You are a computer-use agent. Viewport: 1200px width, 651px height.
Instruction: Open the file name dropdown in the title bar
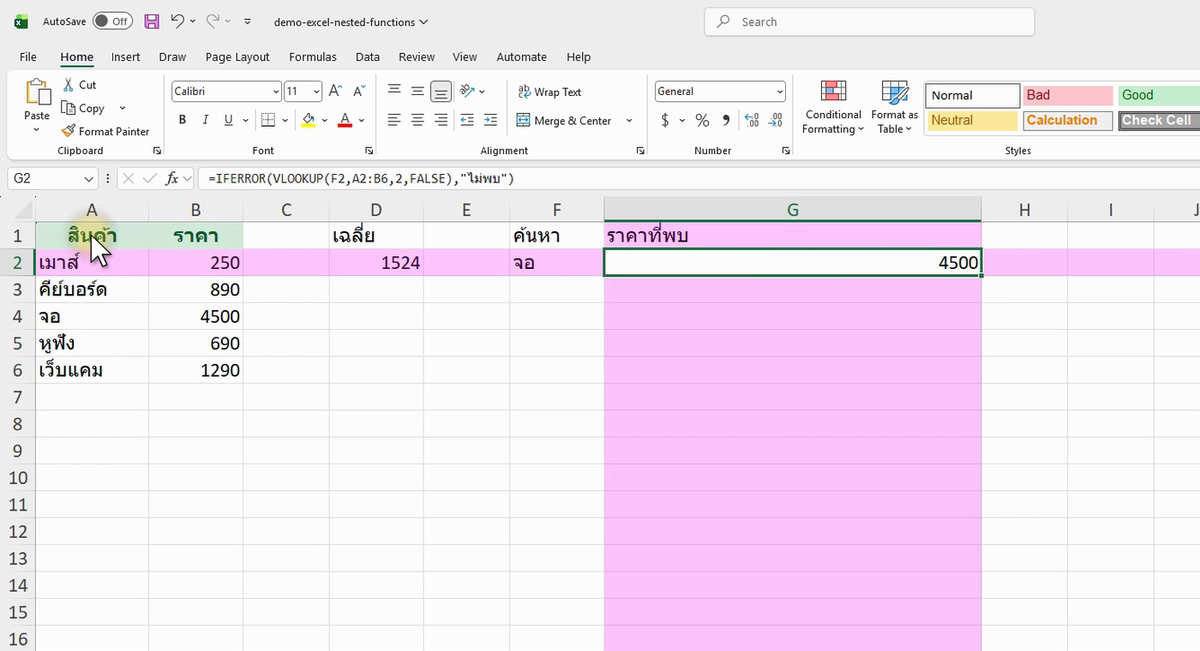click(x=424, y=21)
